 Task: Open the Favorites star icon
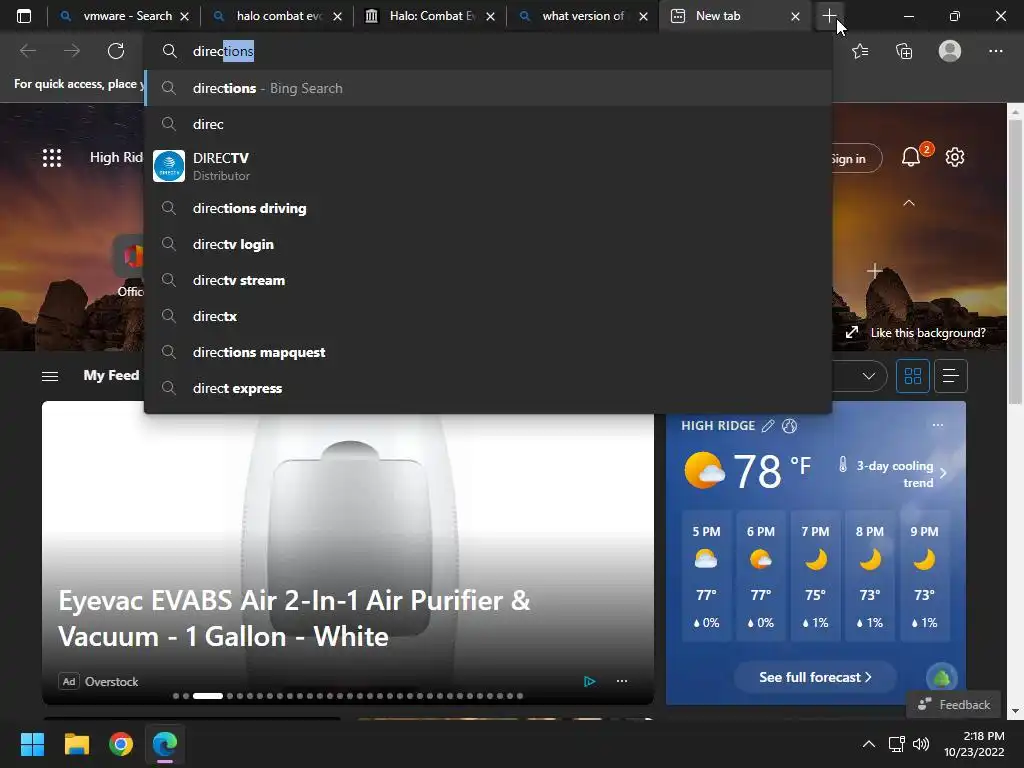[860, 51]
